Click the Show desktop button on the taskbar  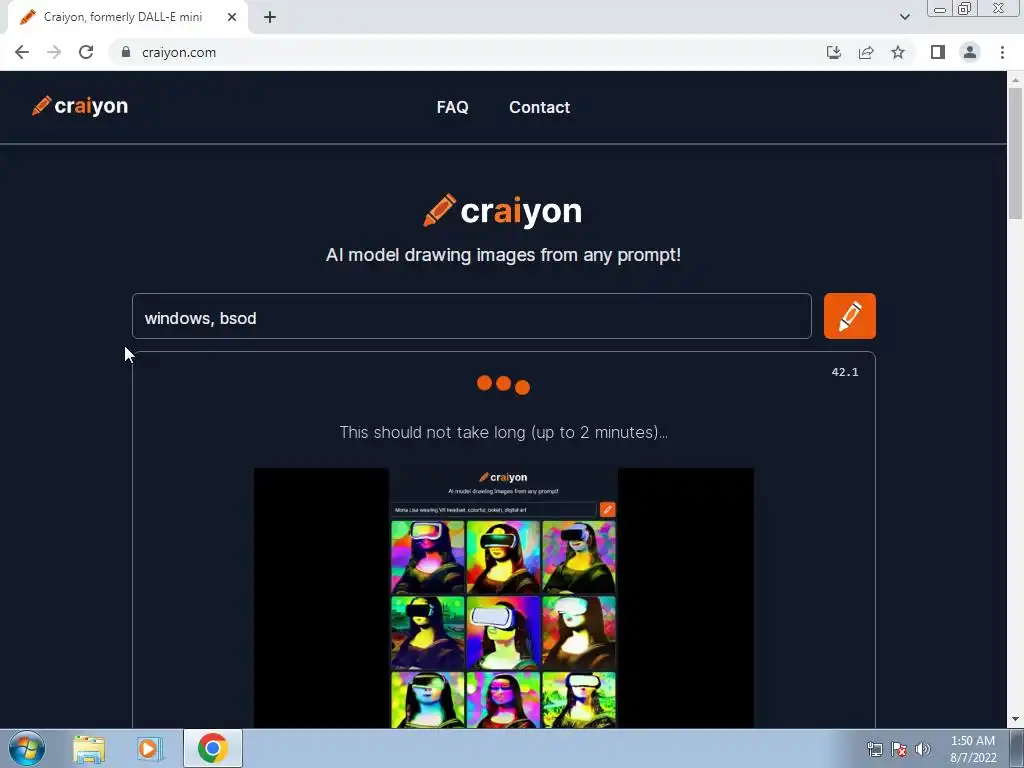pos(1017,748)
